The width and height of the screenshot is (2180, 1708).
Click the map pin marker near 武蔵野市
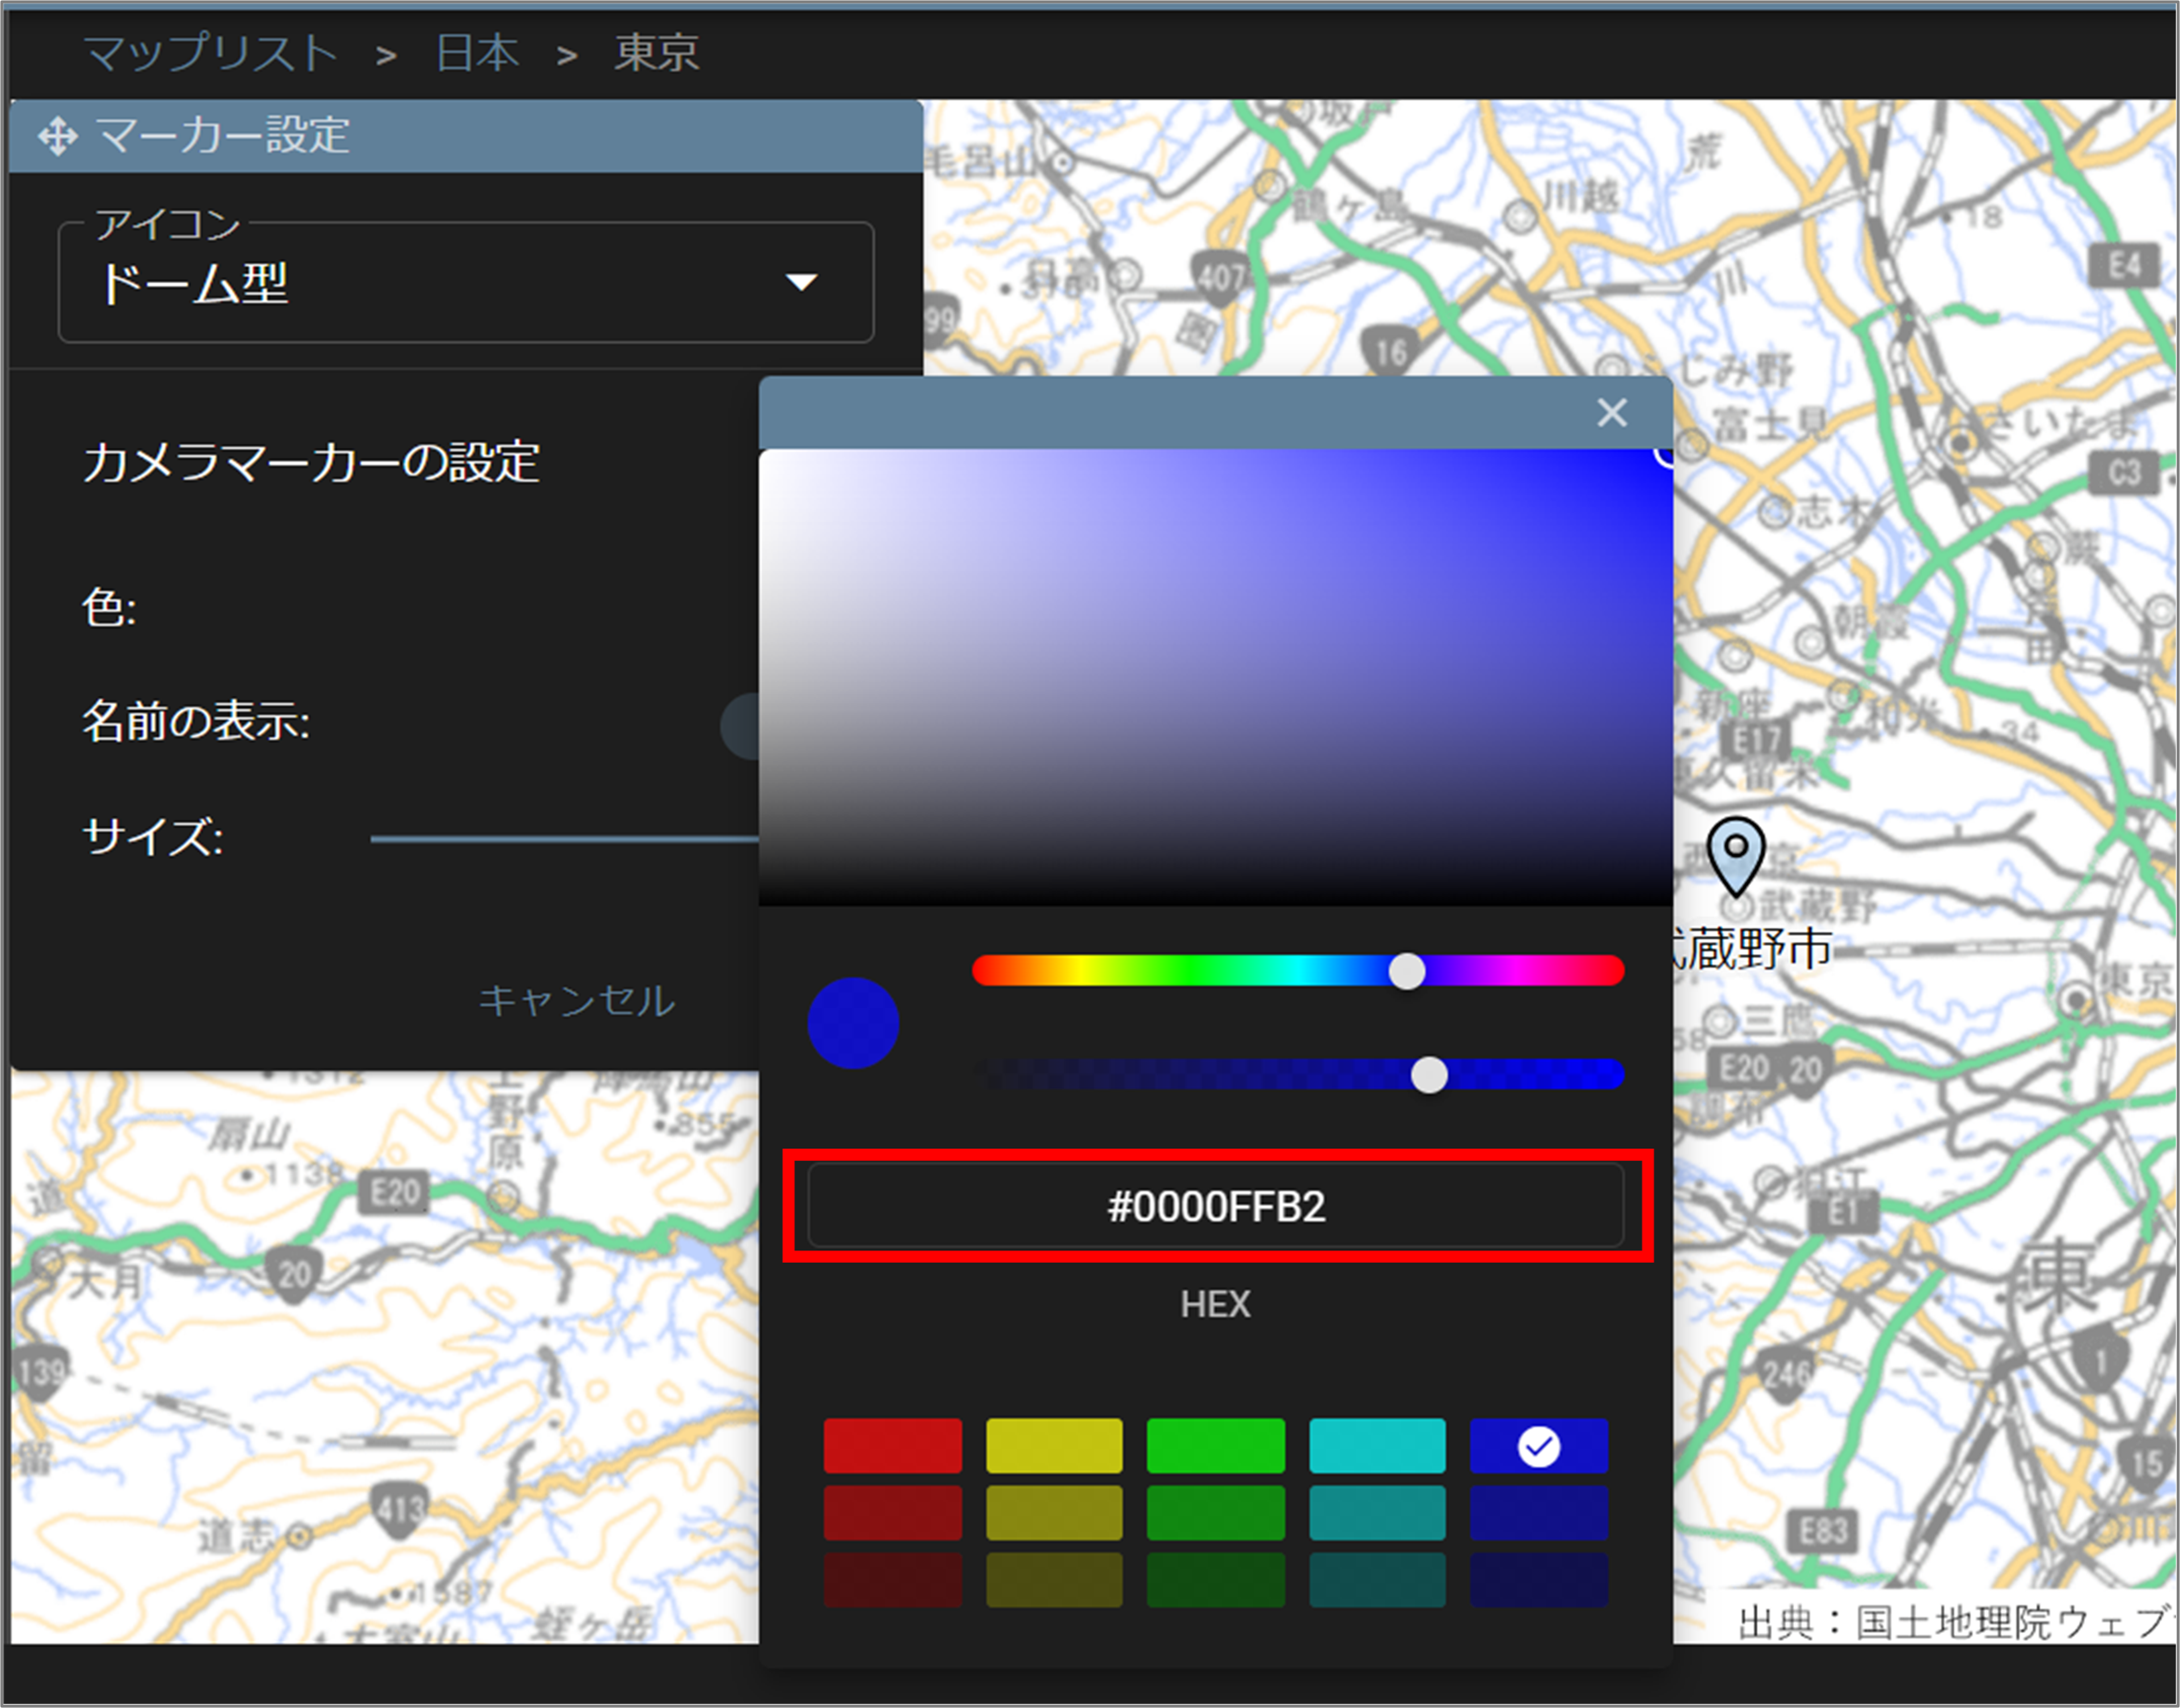click(1736, 857)
